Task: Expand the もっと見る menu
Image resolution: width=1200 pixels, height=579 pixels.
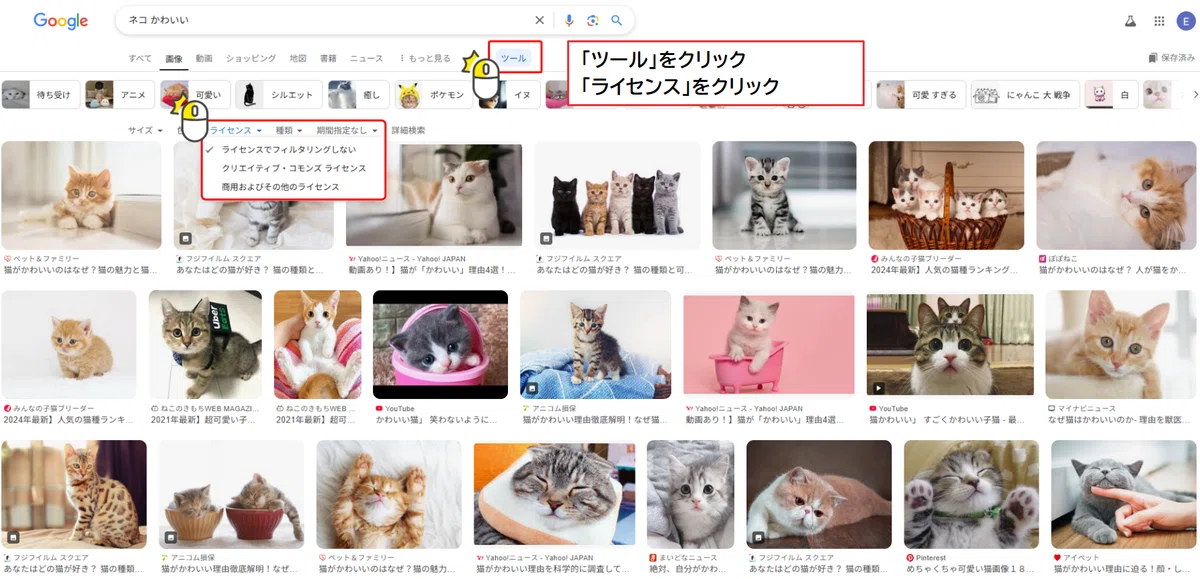Action: [x=426, y=59]
